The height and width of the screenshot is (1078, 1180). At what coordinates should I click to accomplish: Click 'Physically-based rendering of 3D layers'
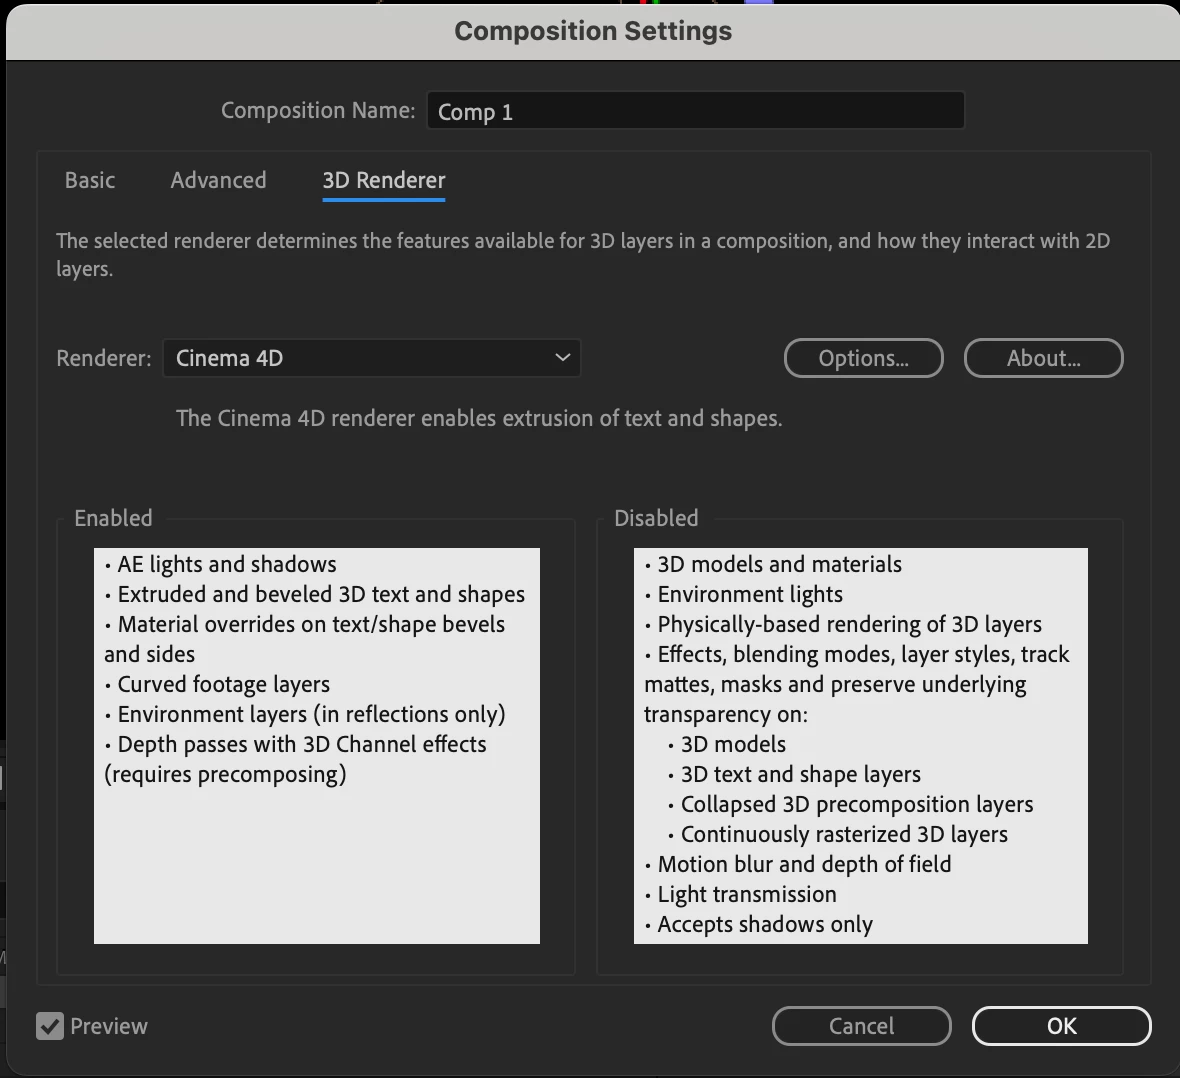tap(849, 625)
